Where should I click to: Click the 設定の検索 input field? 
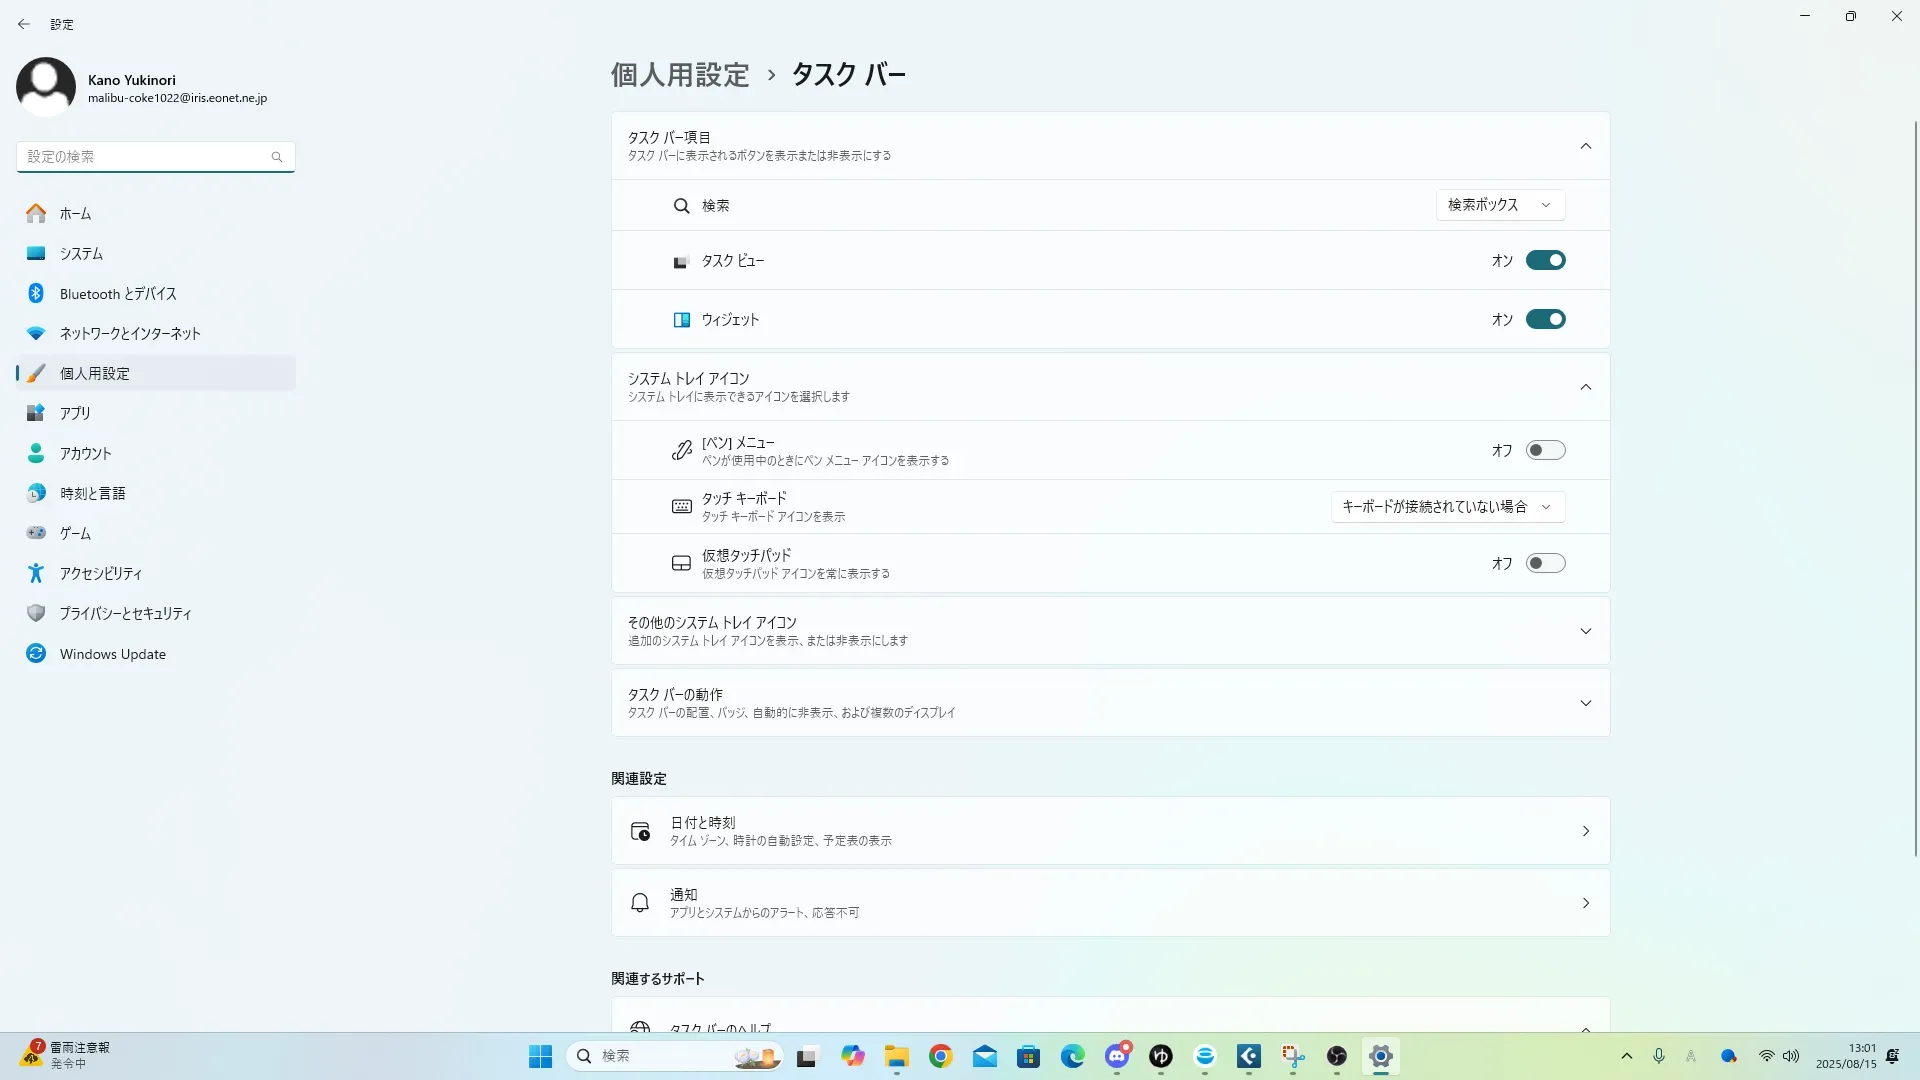point(145,157)
